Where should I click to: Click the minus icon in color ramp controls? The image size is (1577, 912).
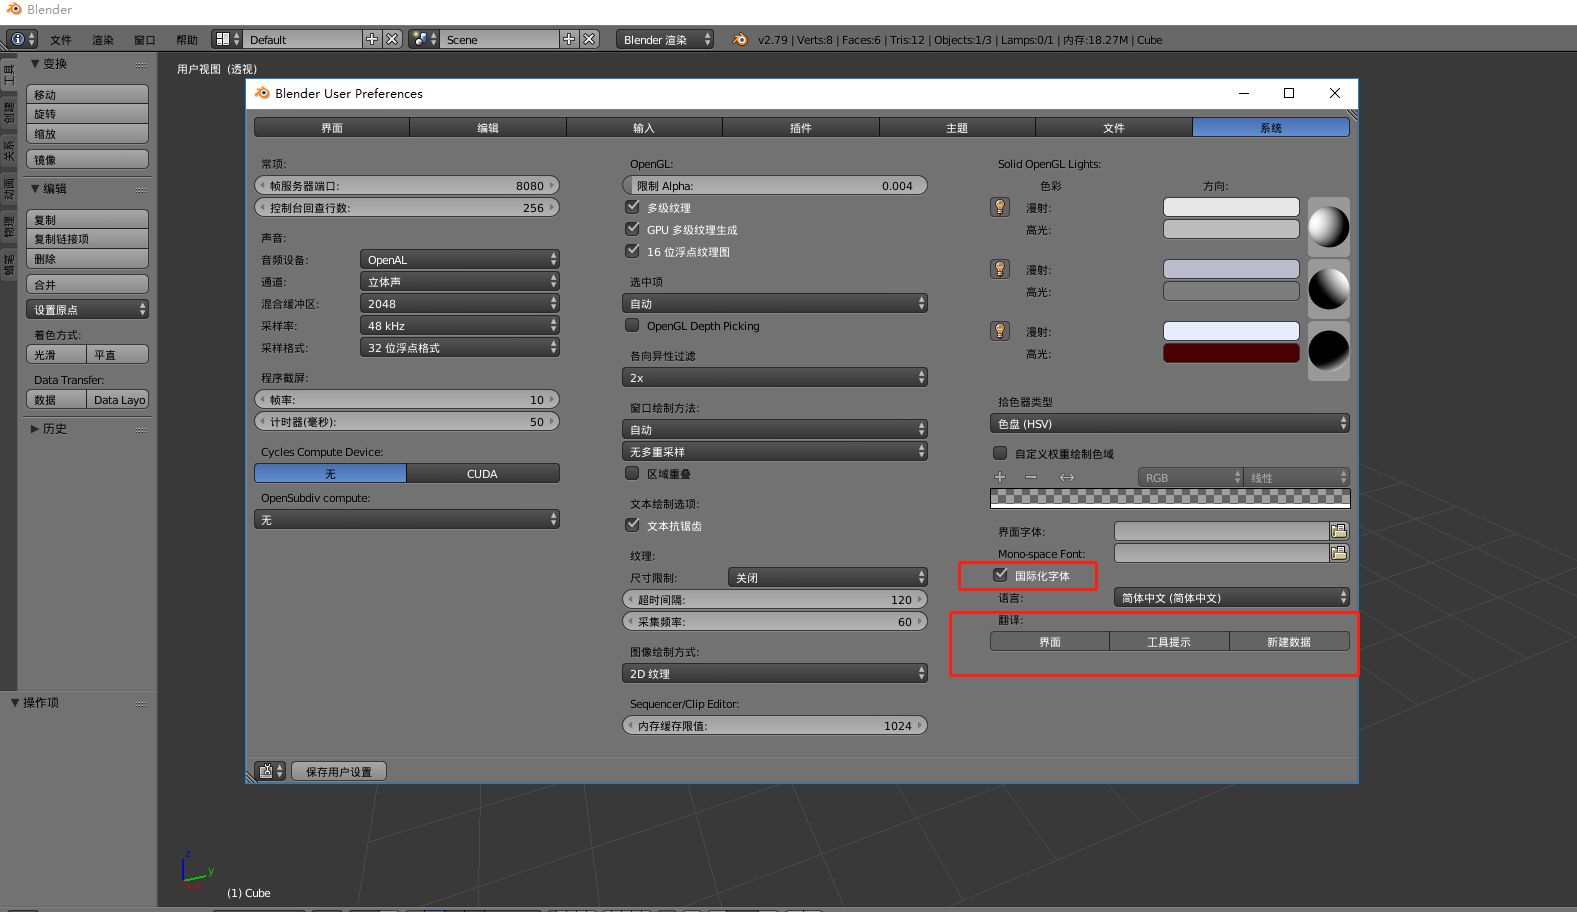point(1031,477)
